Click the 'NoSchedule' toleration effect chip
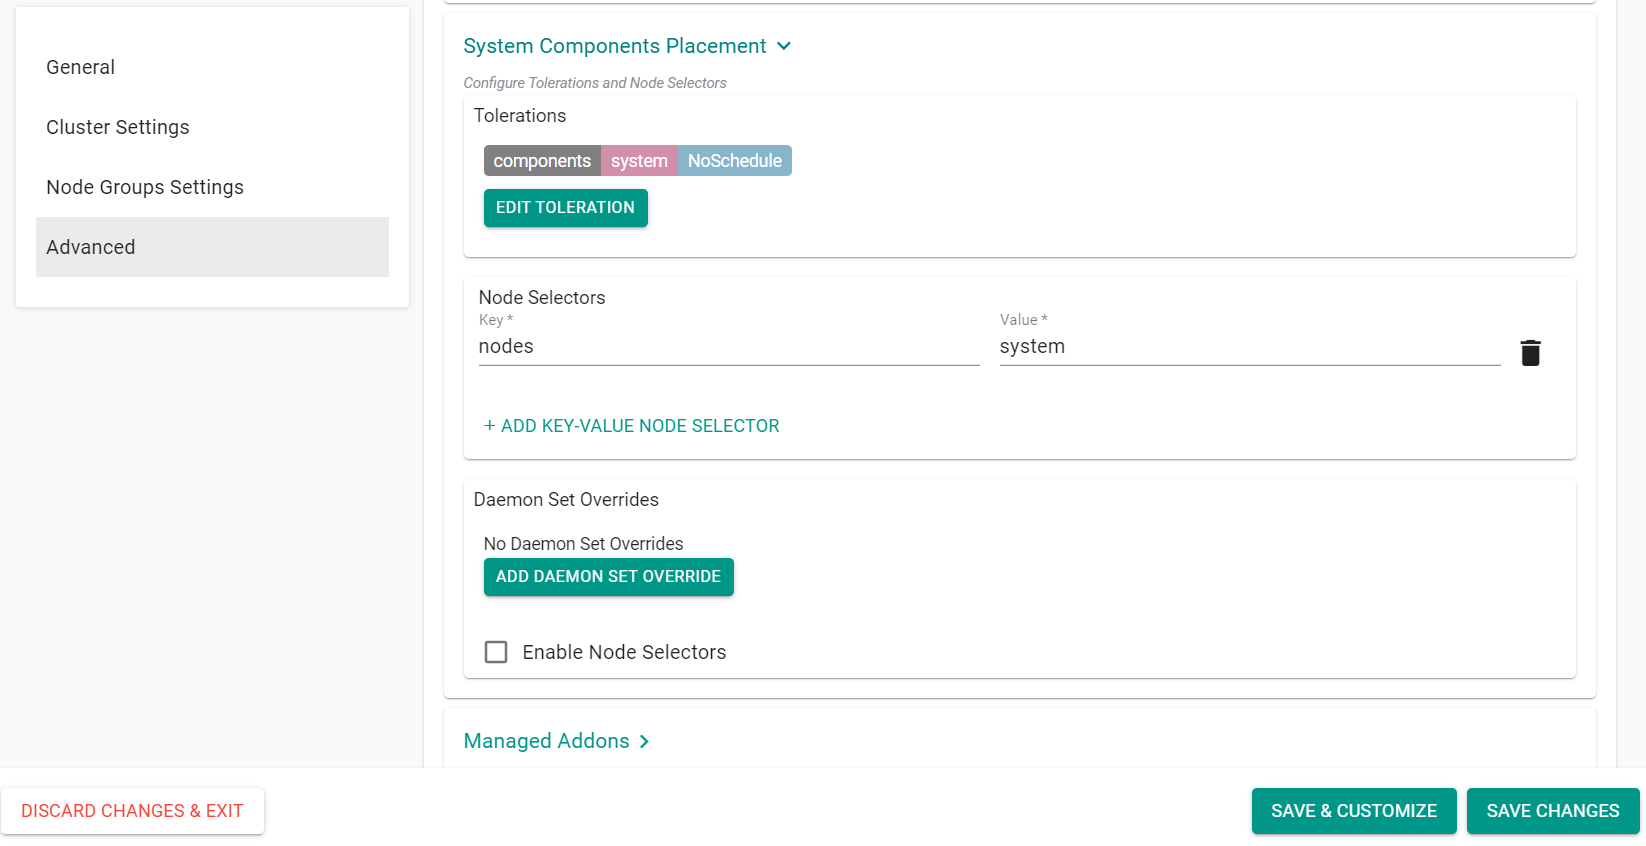This screenshot has height=846, width=1646. [x=735, y=161]
